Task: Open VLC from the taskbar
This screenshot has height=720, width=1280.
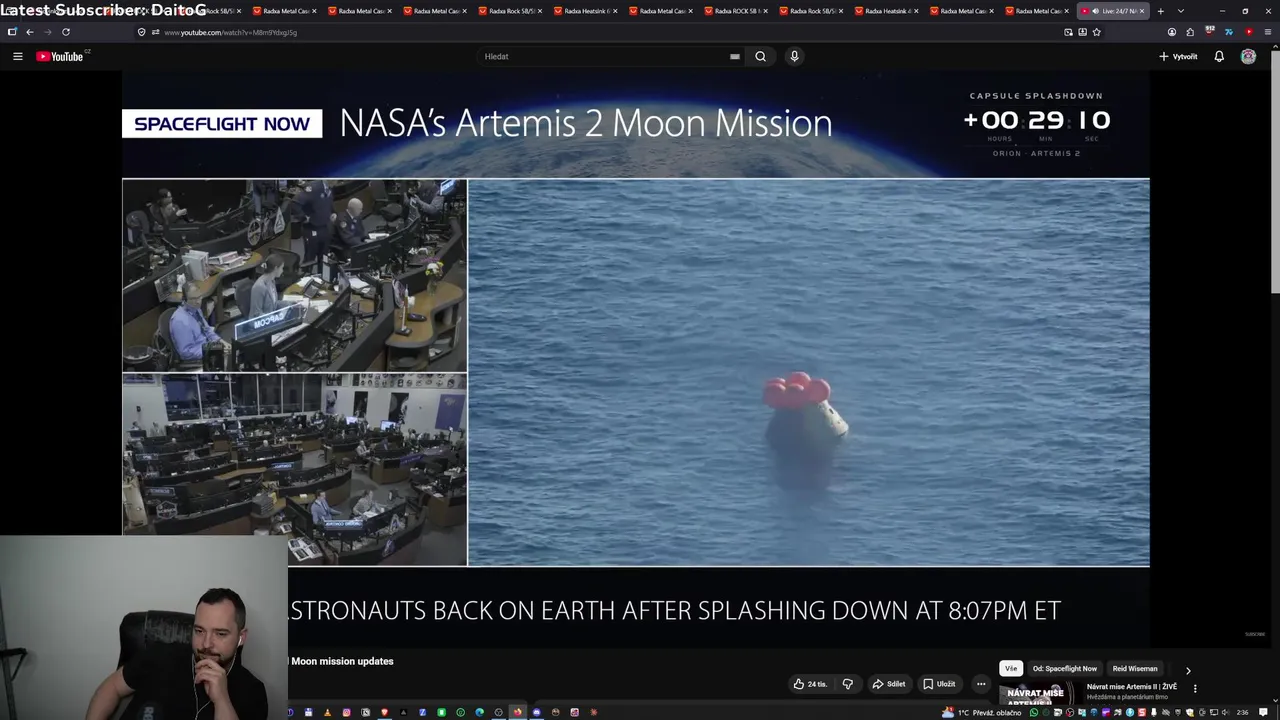Action: (328, 712)
